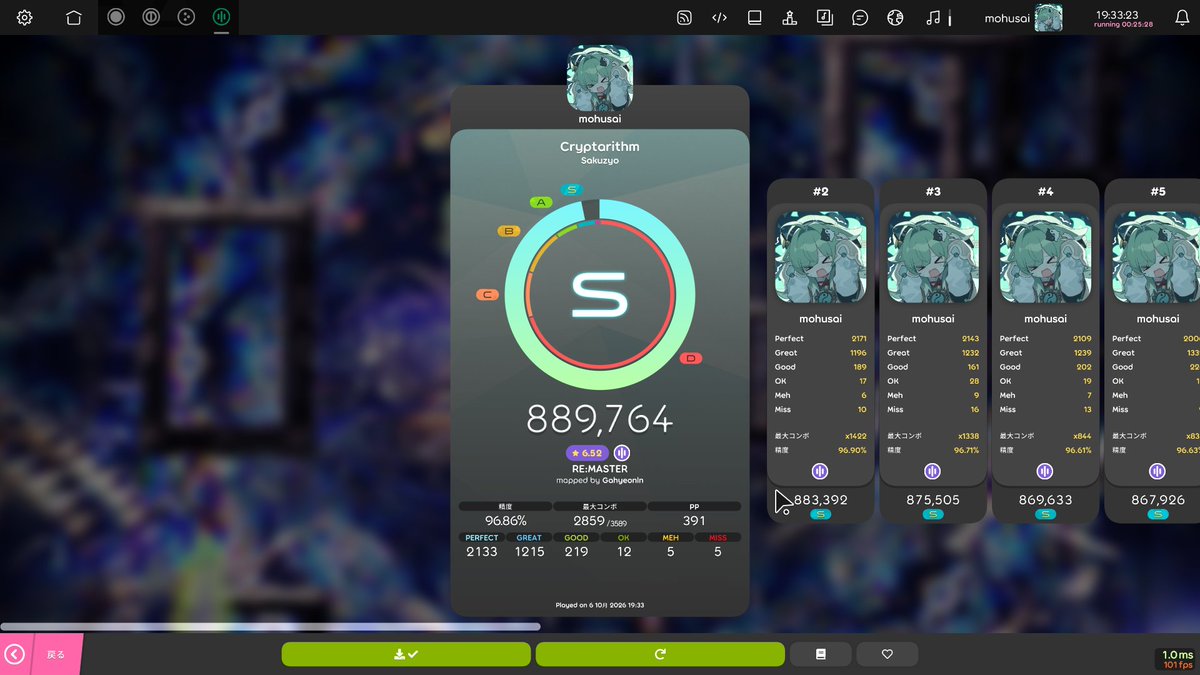
Task: Open the mohusai user menu in toolbar
Action: pos(1023,17)
